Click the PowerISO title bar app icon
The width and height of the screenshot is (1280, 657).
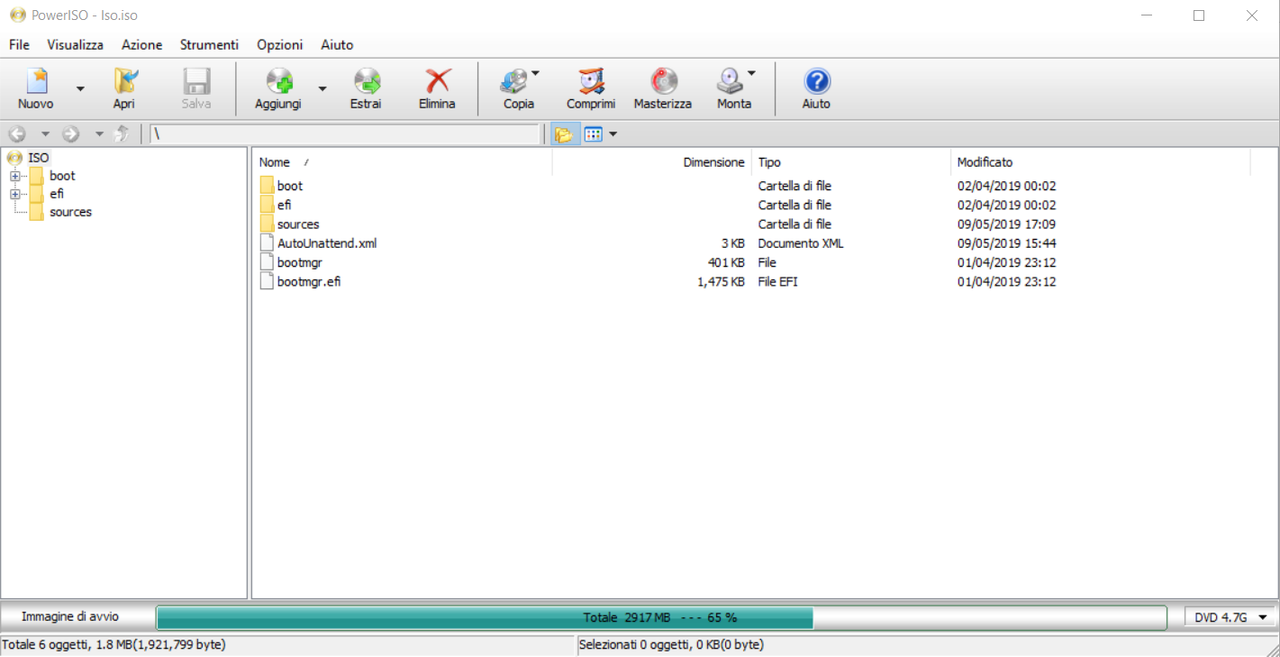click(17, 15)
